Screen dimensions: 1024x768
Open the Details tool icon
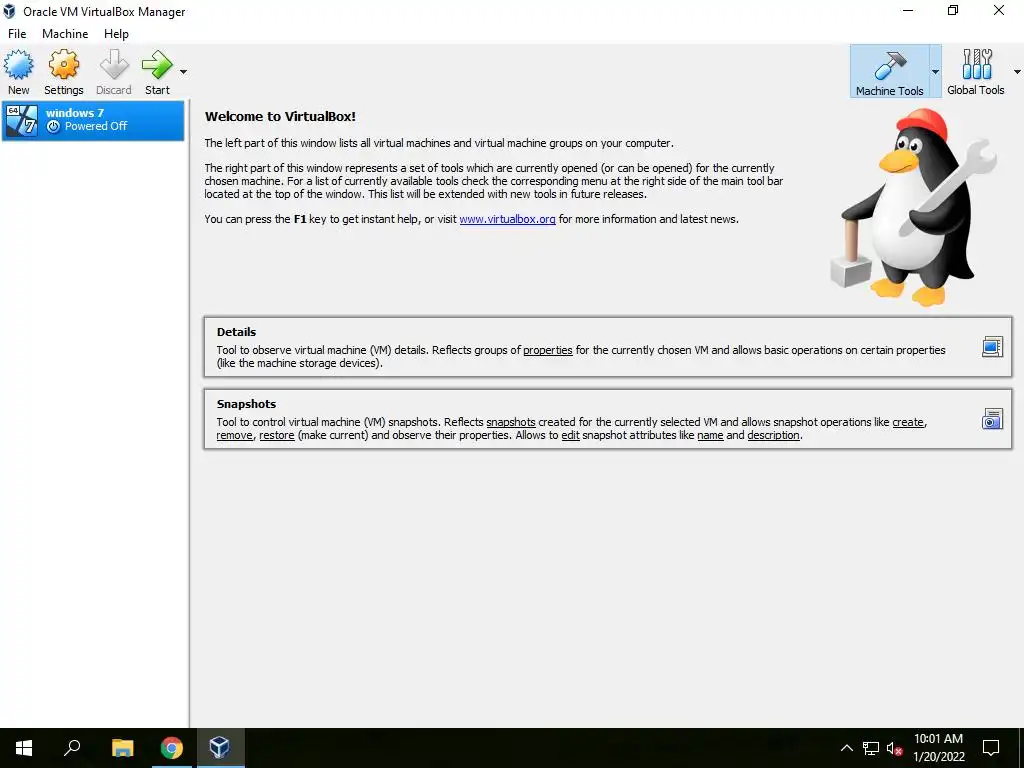(992, 347)
